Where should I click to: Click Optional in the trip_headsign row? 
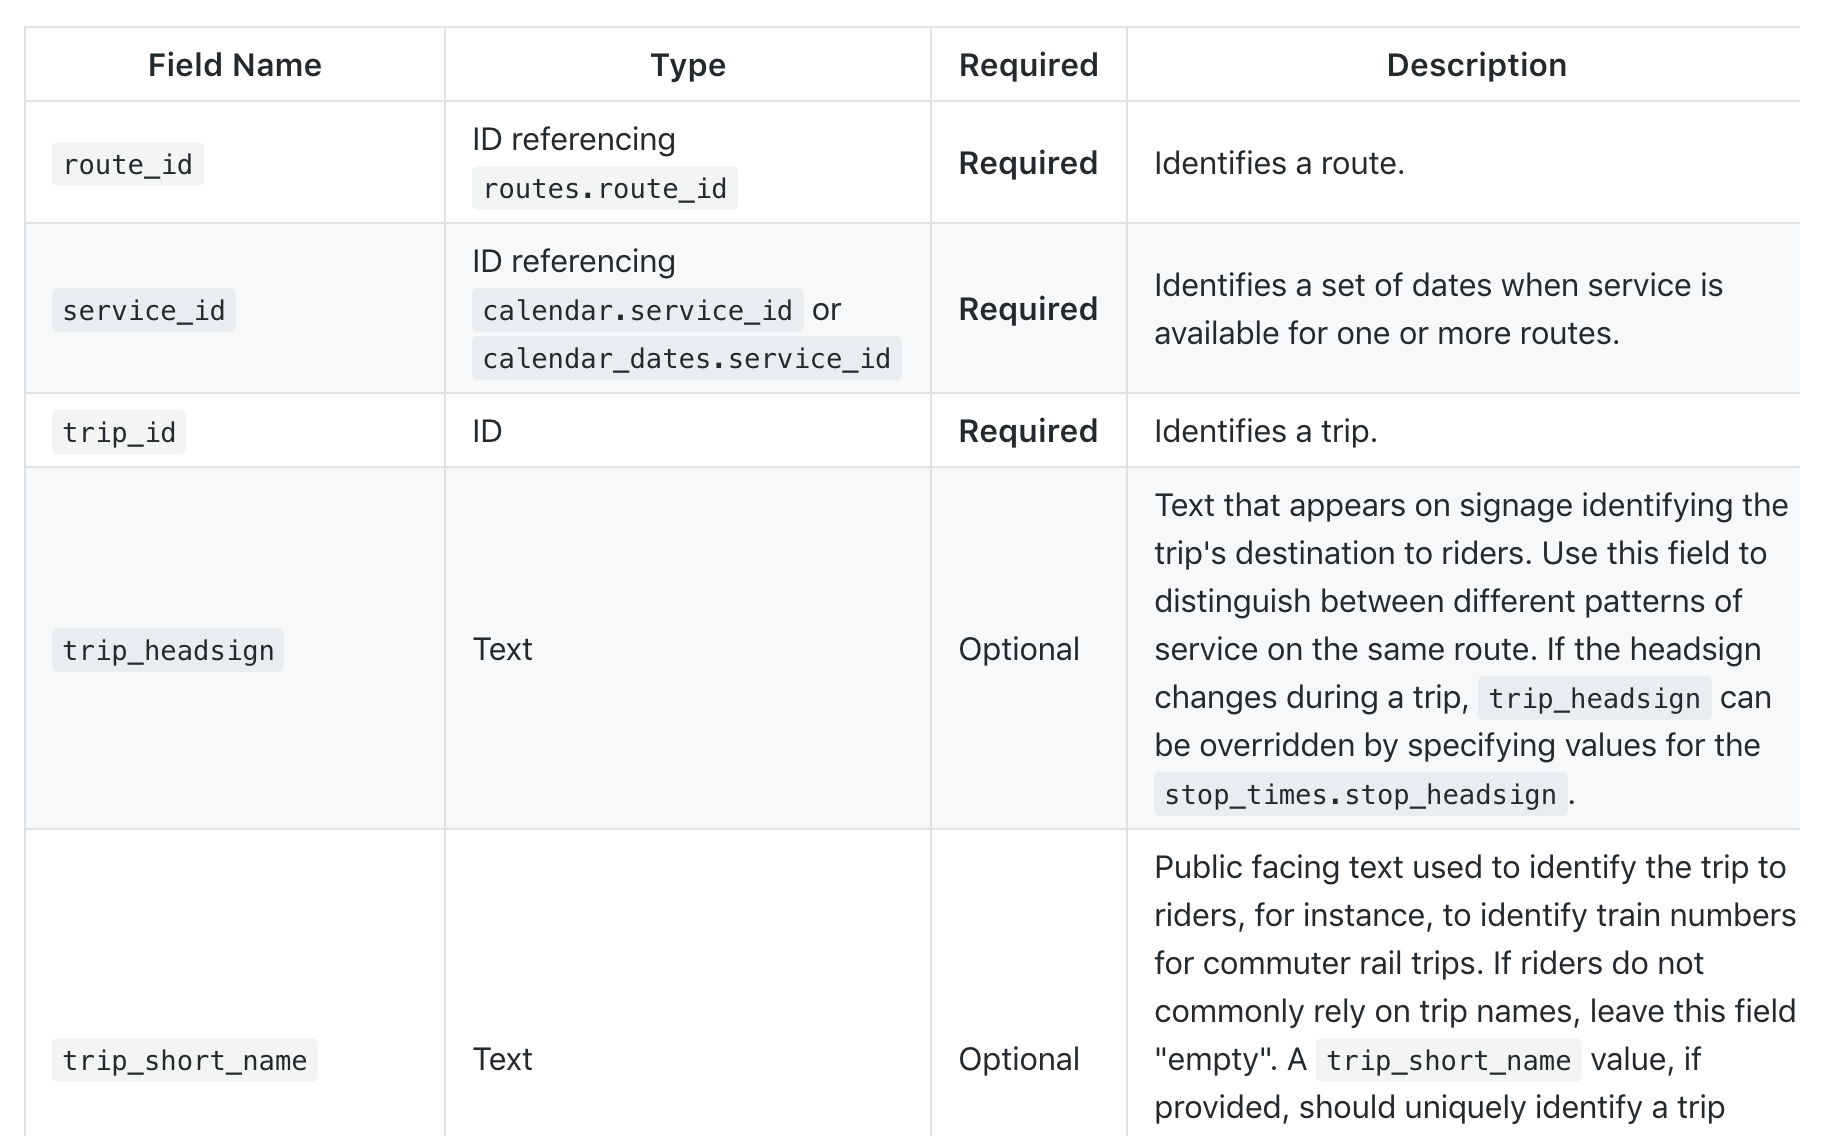pyautogui.click(x=1019, y=649)
